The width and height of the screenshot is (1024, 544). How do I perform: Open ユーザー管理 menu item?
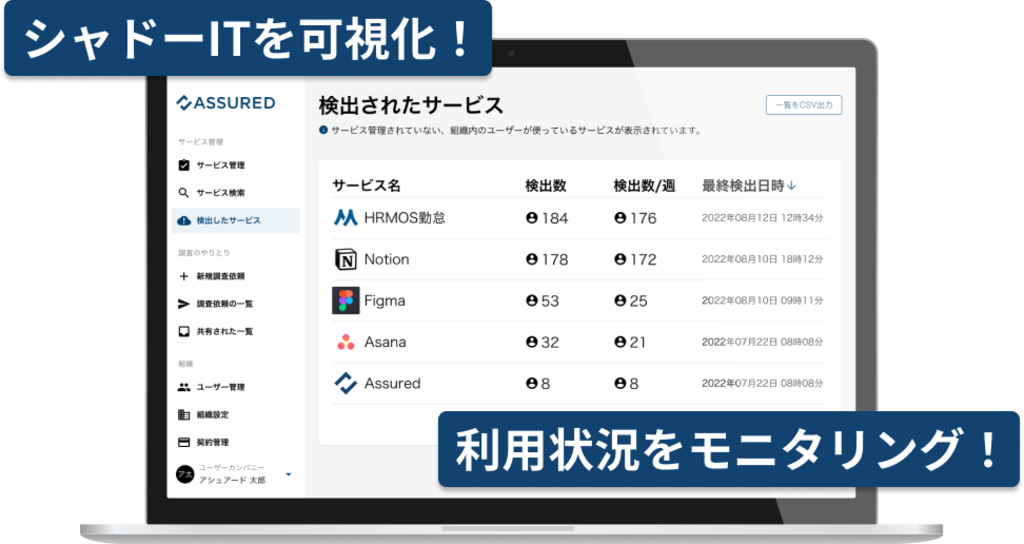[236, 387]
